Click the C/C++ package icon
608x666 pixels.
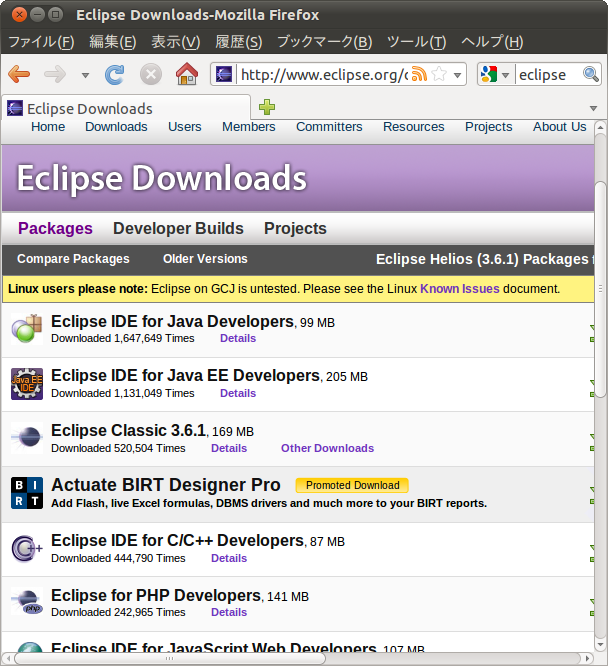27,548
